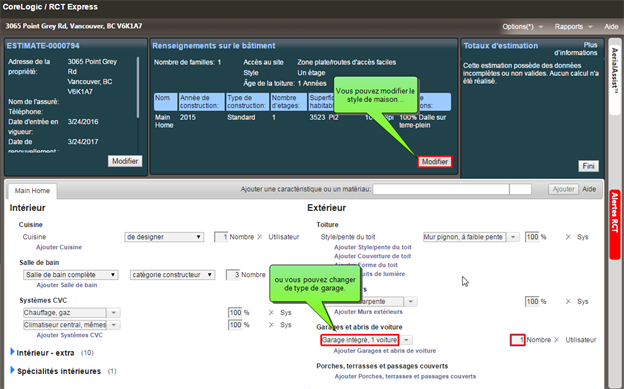Click the Nom column header
Screen dimensions: 624x389
(166, 102)
